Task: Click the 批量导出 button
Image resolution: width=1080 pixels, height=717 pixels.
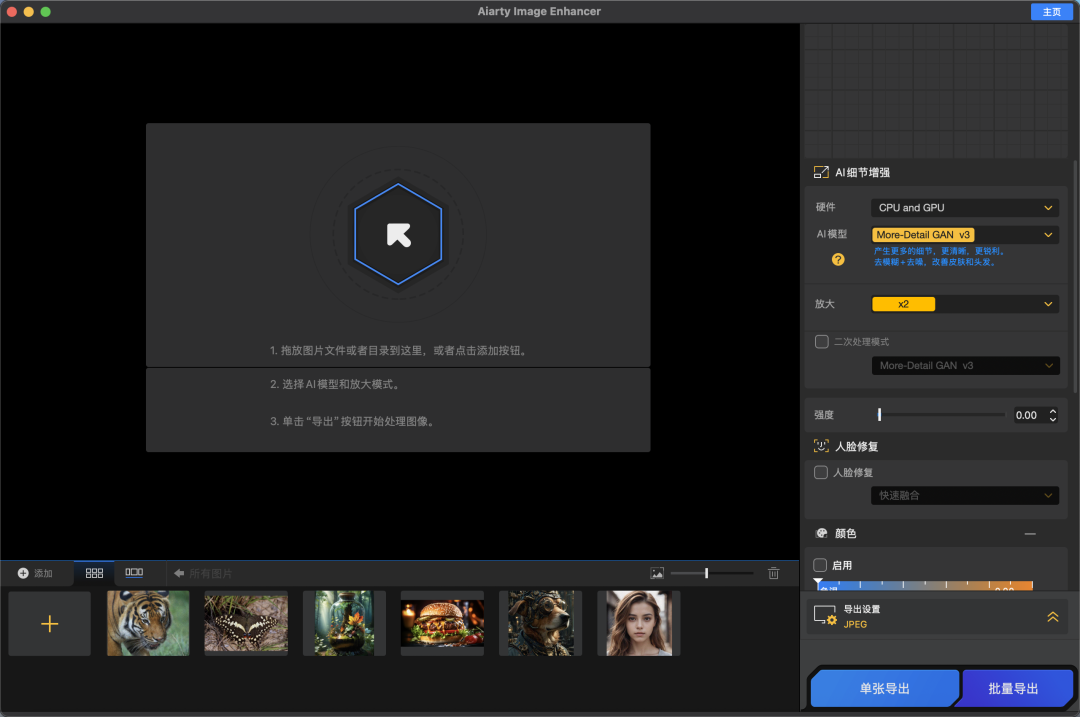Action: tap(1013, 689)
